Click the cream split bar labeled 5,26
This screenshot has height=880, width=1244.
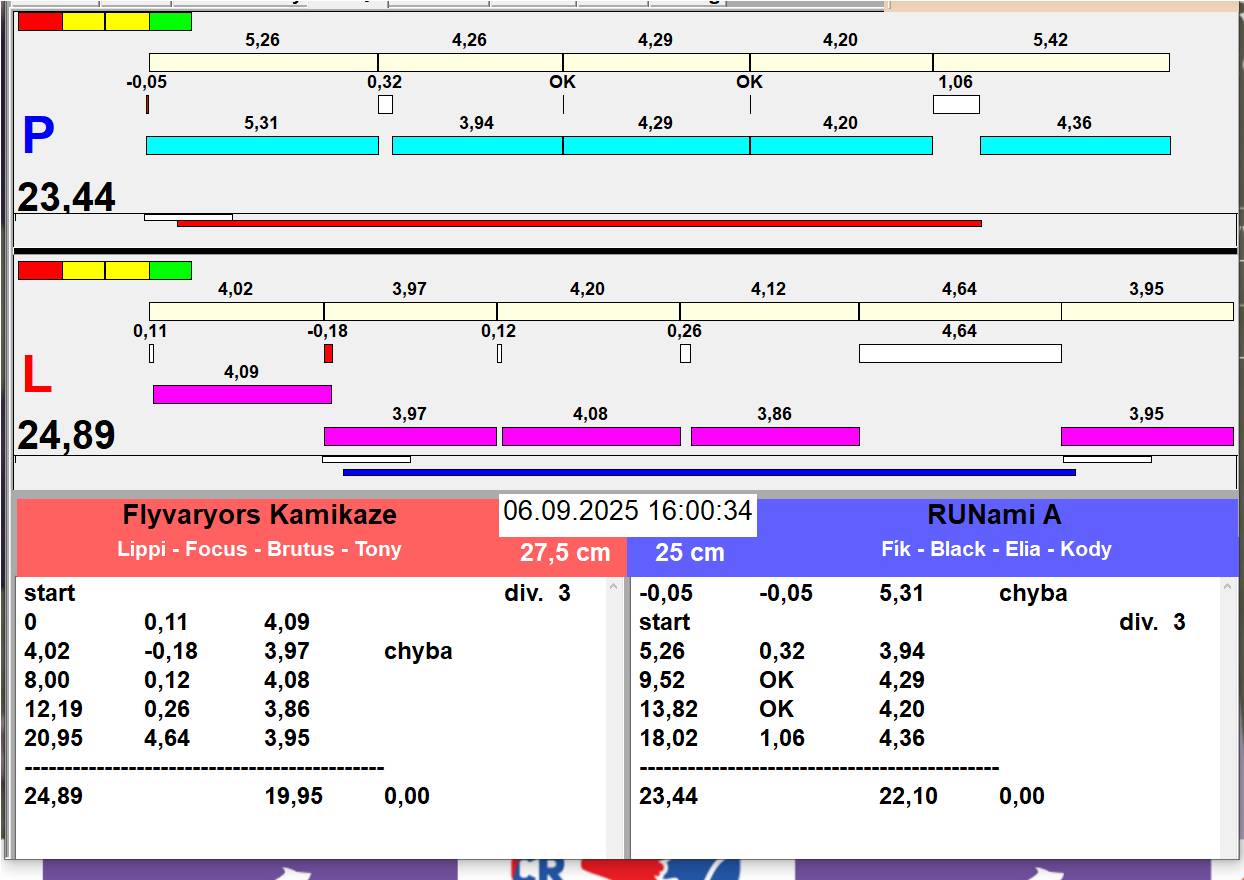pyautogui.click(x=263, y=62)
